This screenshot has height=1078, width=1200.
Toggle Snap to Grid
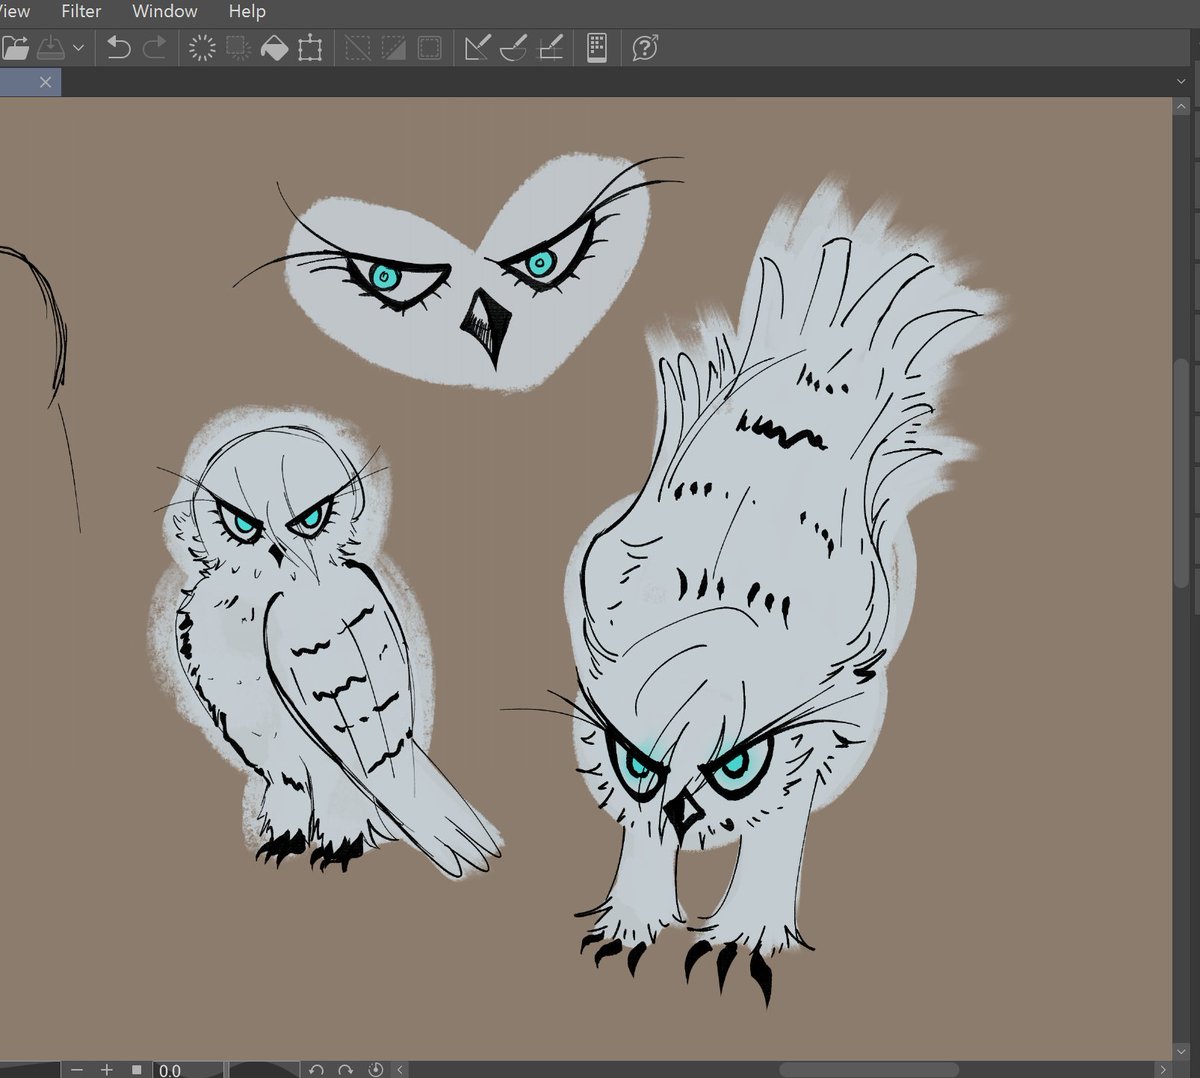coord(550,47)
